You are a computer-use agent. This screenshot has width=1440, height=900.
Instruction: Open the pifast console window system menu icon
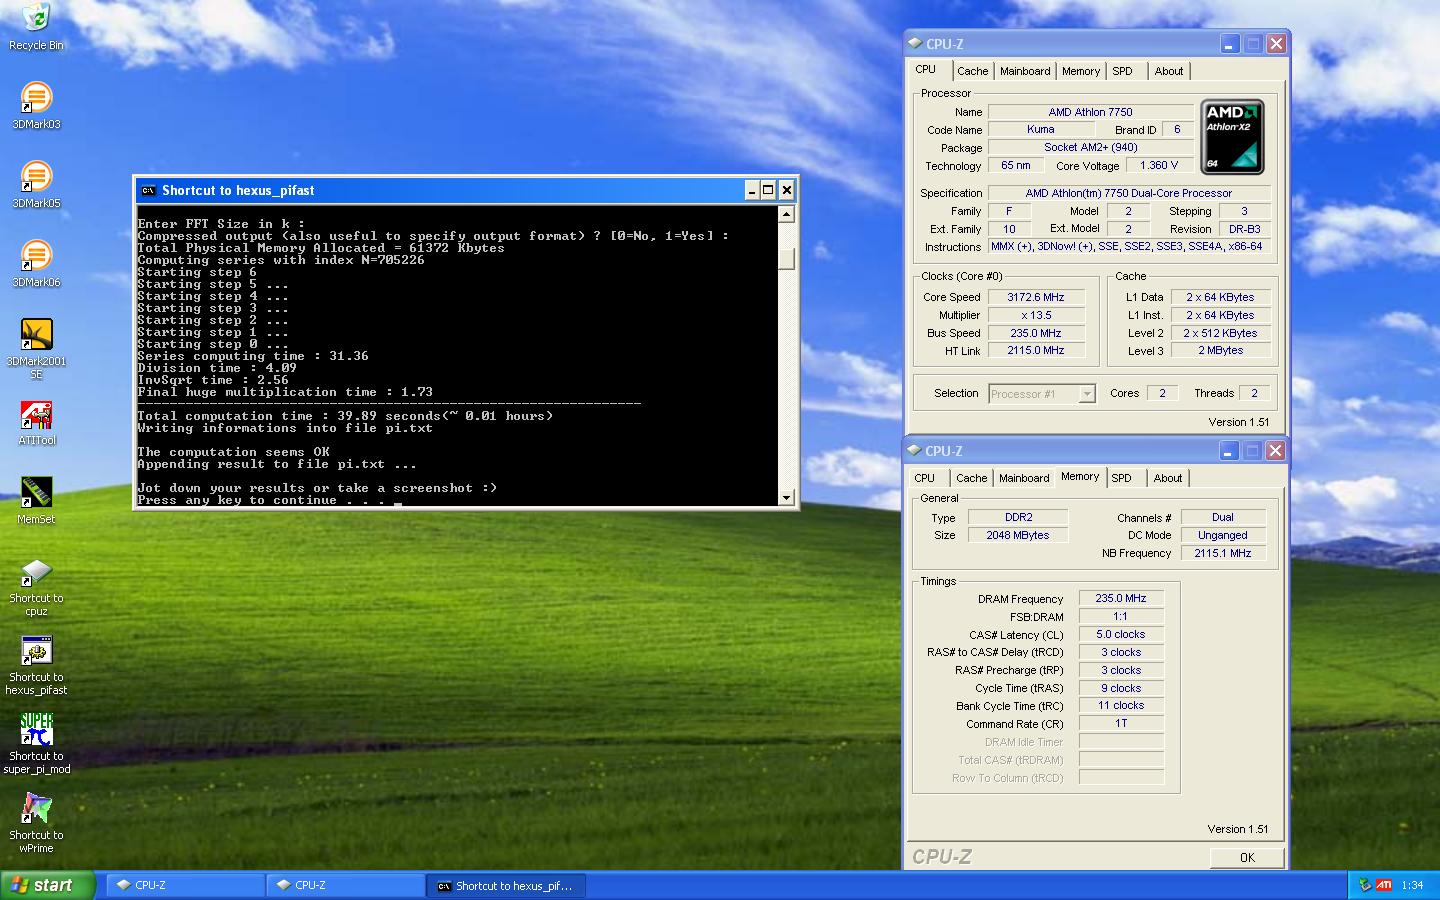click(148, 190)
